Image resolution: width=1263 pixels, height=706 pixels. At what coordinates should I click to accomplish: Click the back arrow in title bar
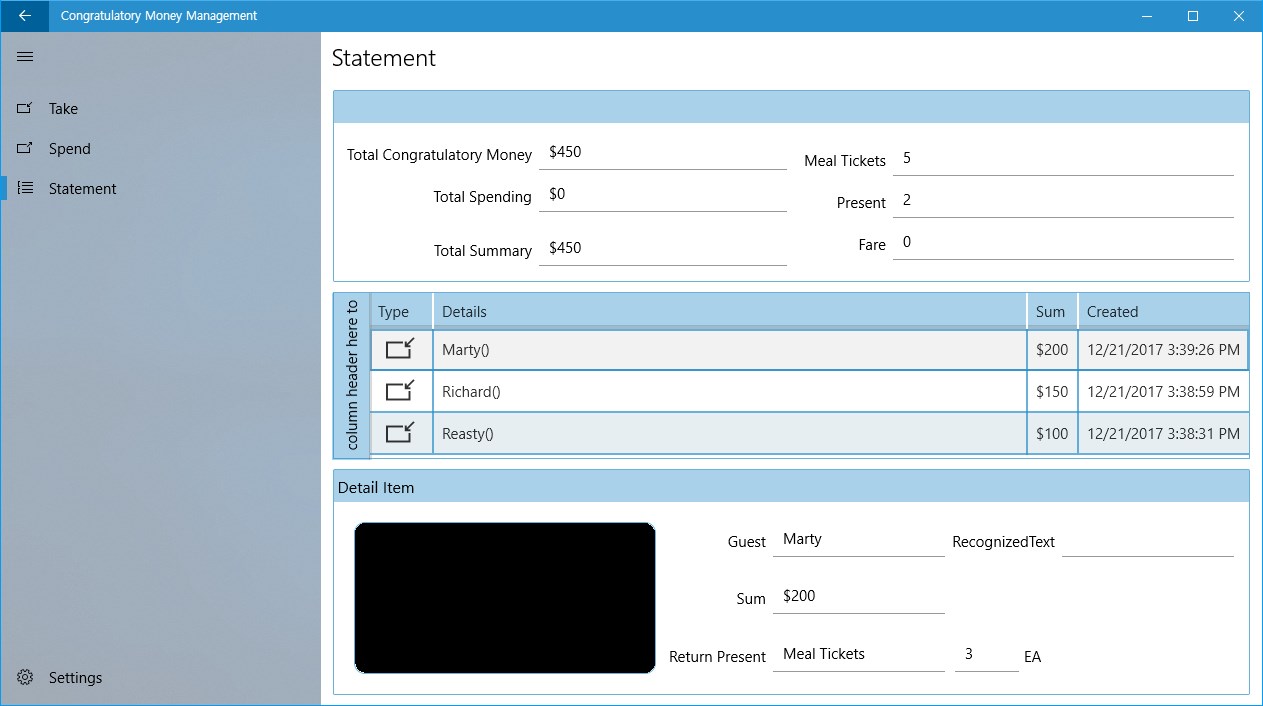[x=24, y=16]
